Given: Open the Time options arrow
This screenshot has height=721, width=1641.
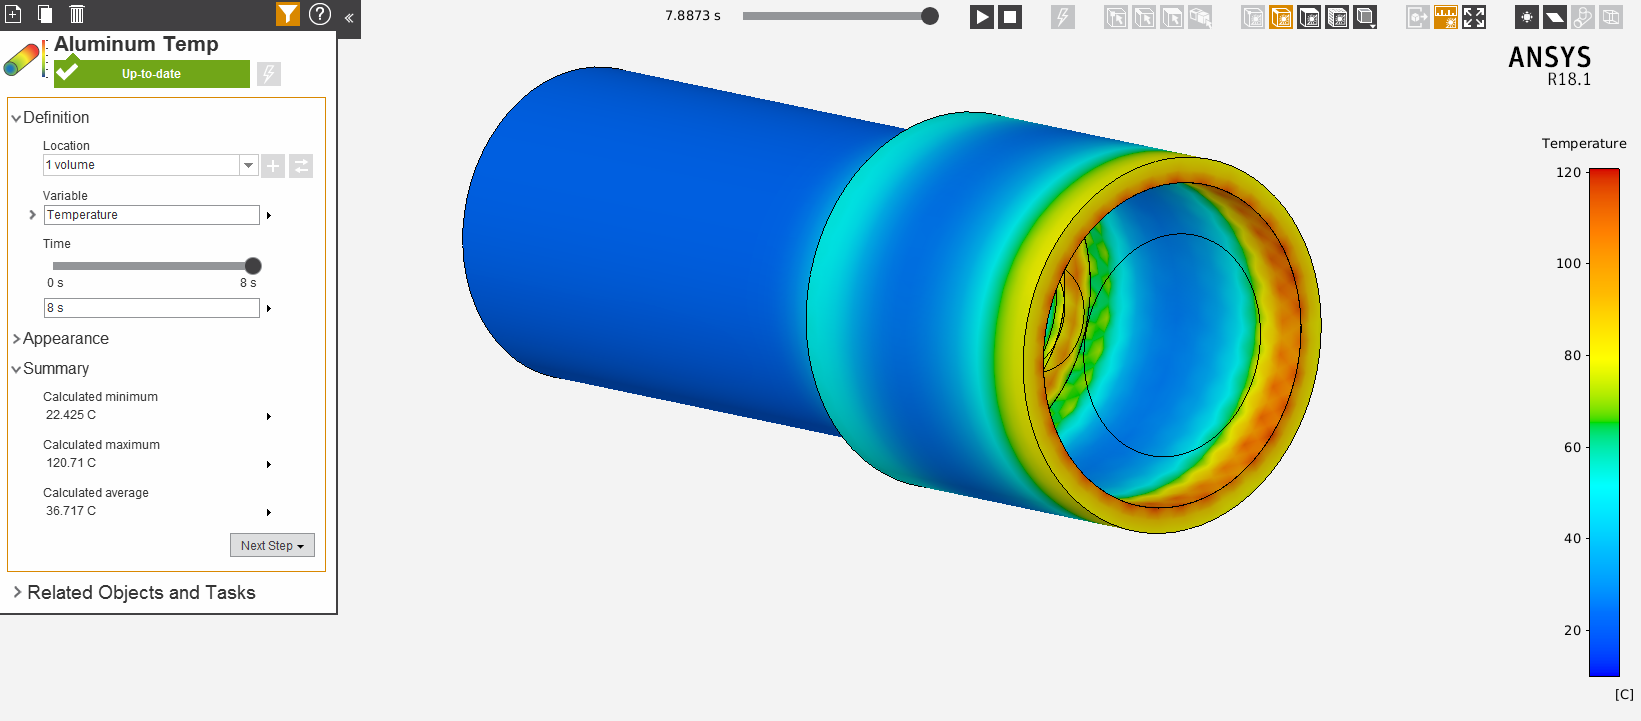Looking at the screenshot, I should point(269,308).
